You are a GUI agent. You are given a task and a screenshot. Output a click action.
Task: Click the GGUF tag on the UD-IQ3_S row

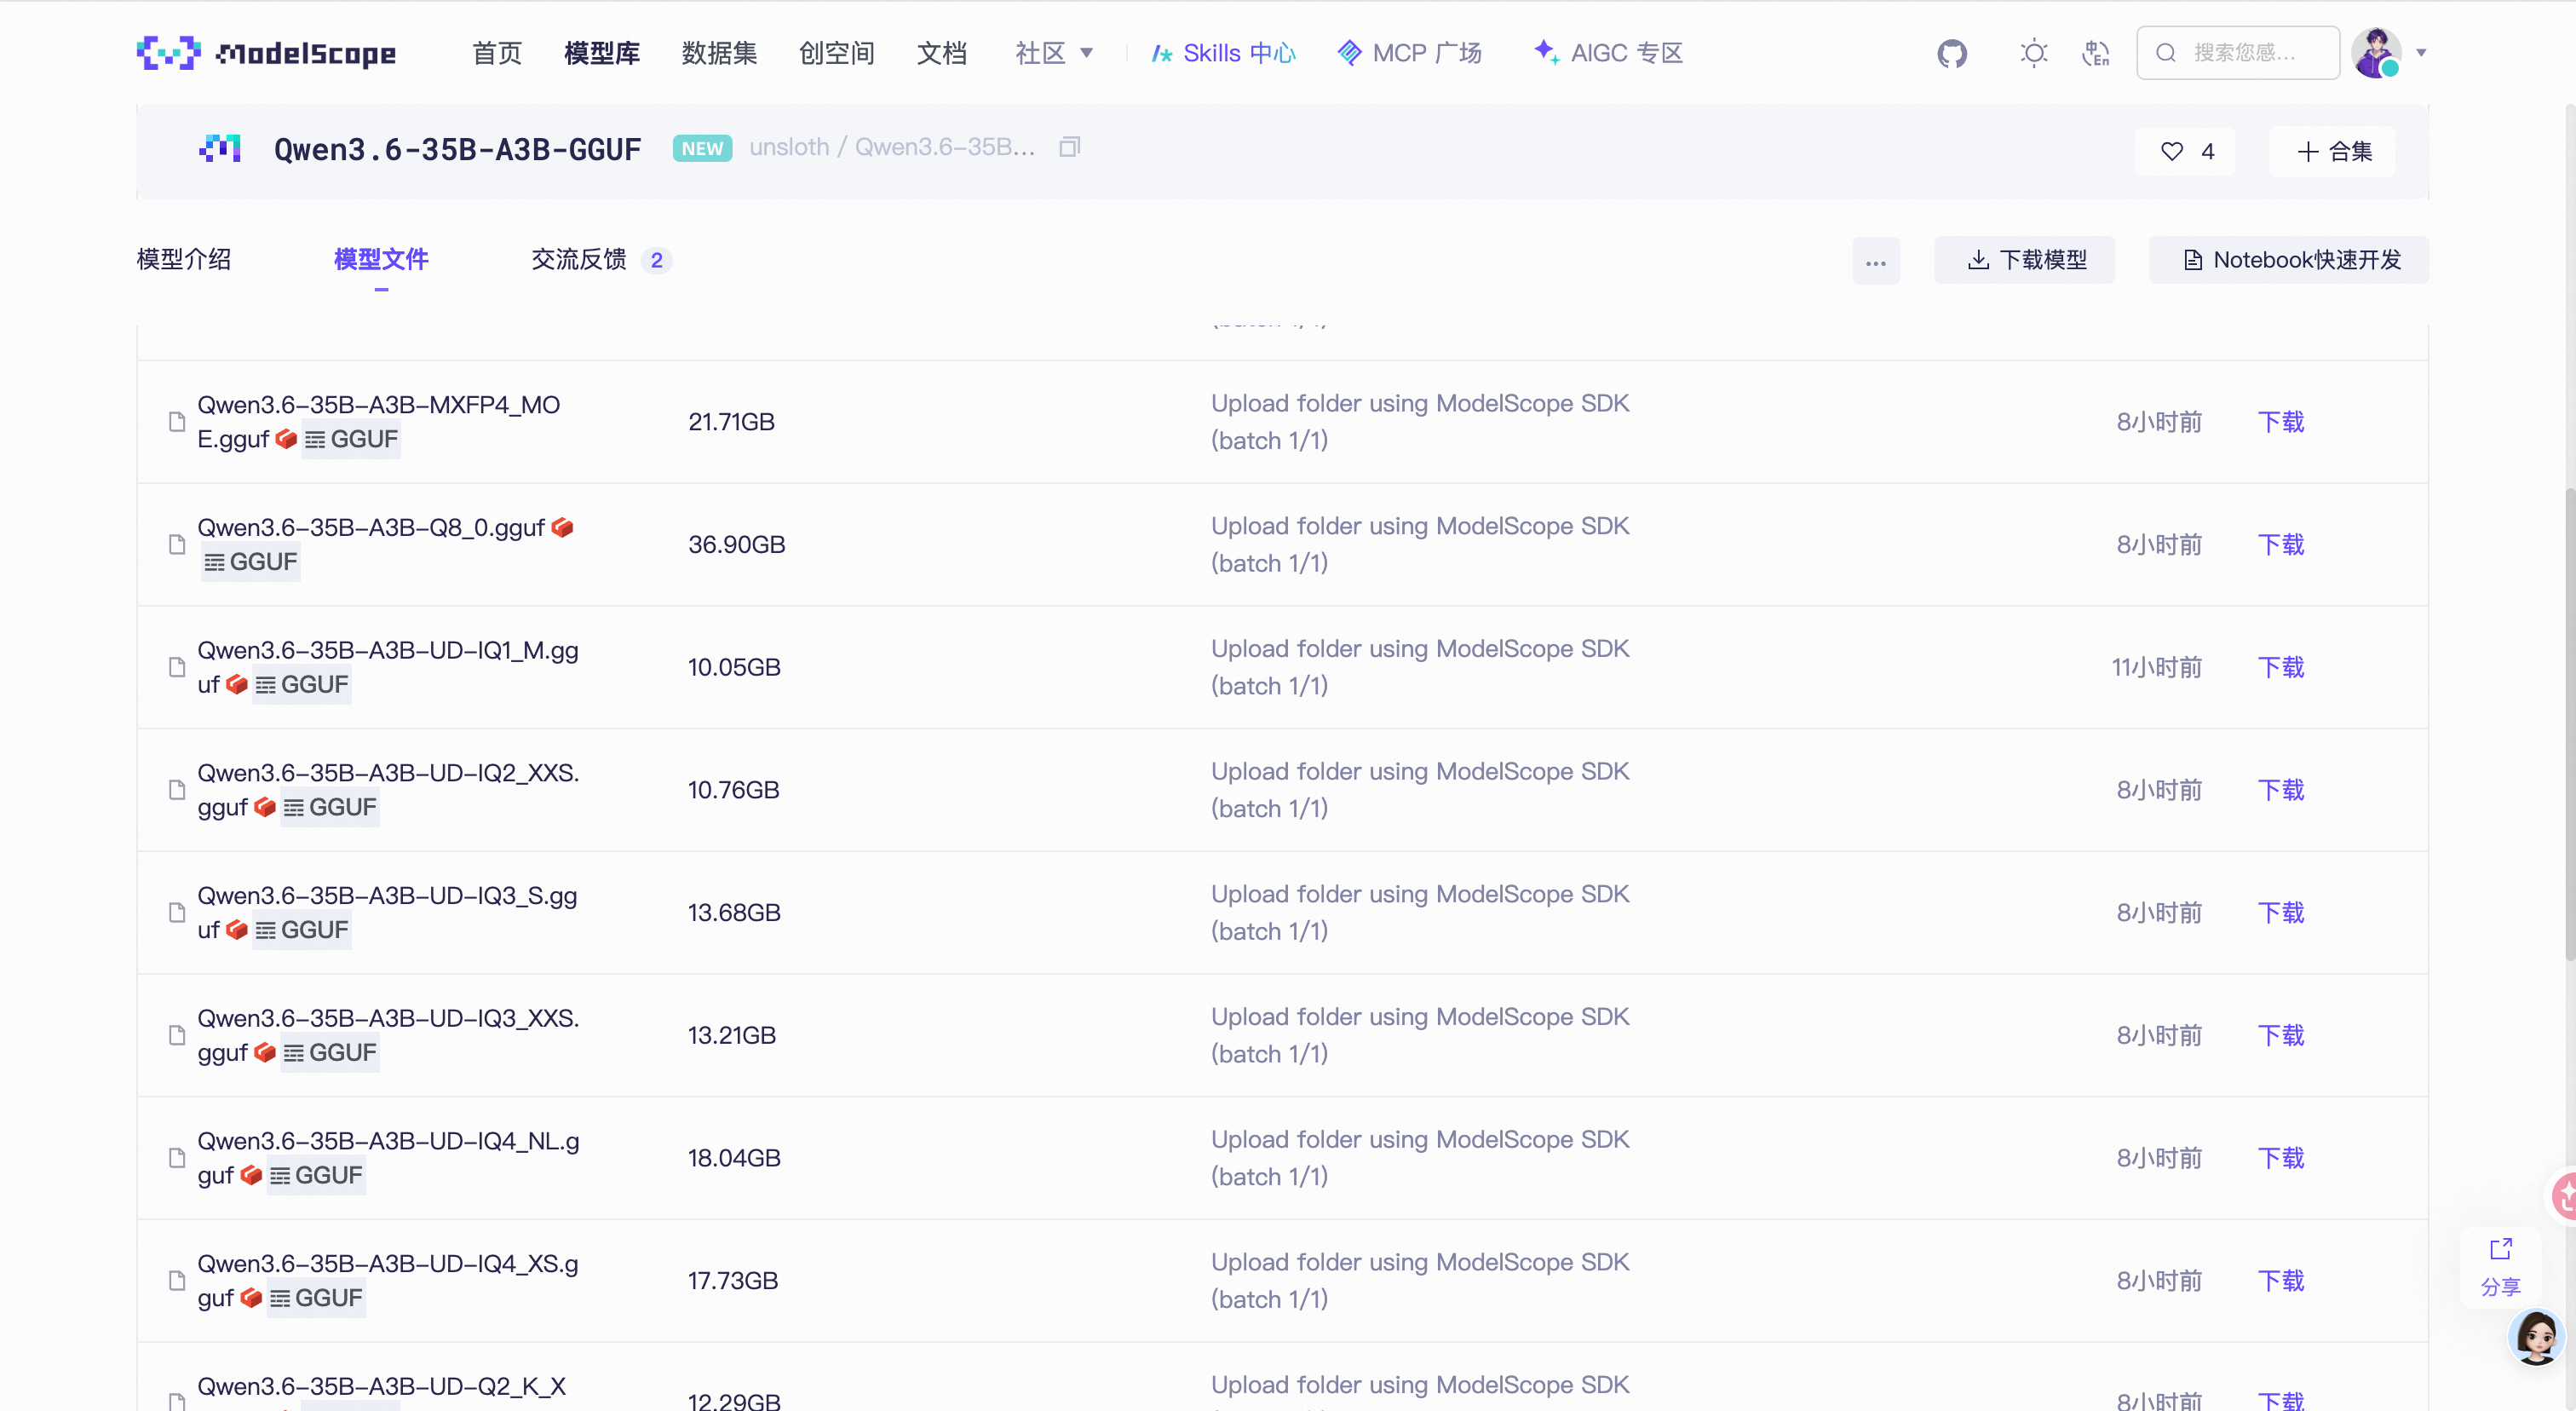(x=301, y=931)
